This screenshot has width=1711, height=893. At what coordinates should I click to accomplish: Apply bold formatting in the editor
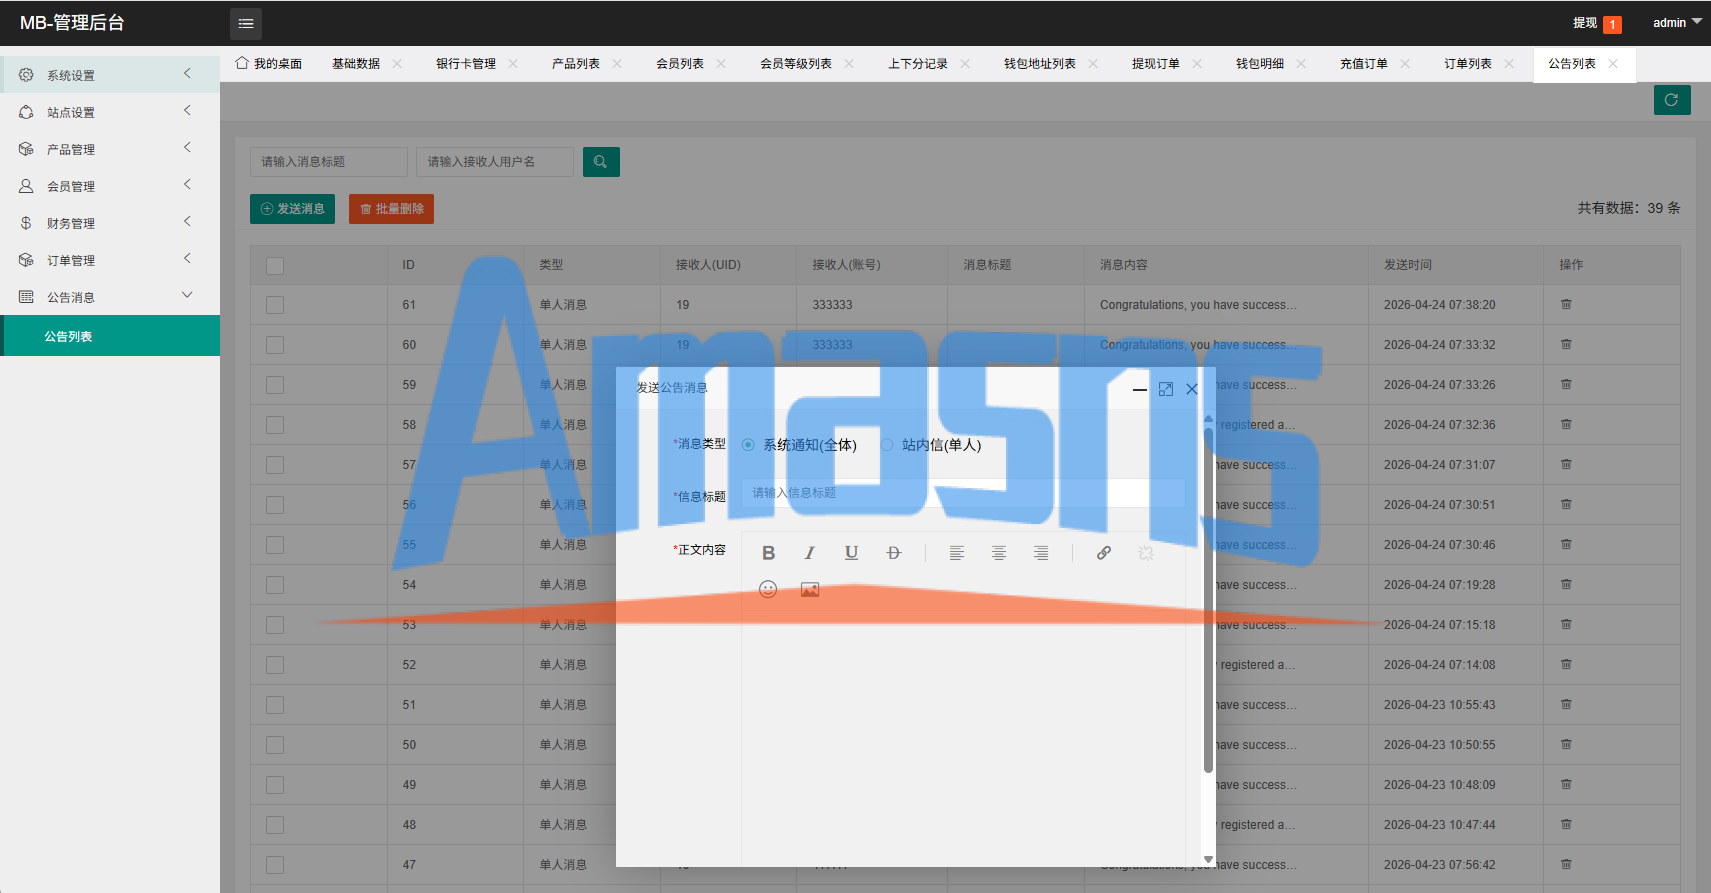pos(768,553)
